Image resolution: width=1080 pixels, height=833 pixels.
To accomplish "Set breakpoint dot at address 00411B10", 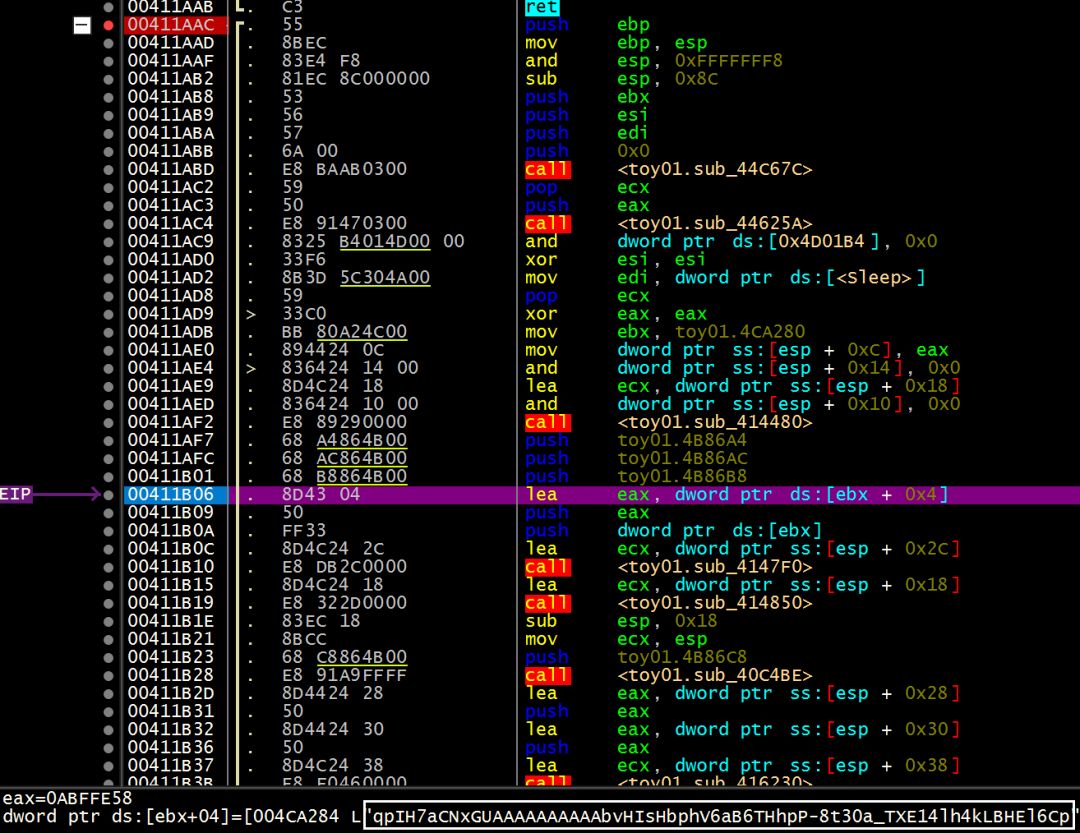I will pos(108,567).
